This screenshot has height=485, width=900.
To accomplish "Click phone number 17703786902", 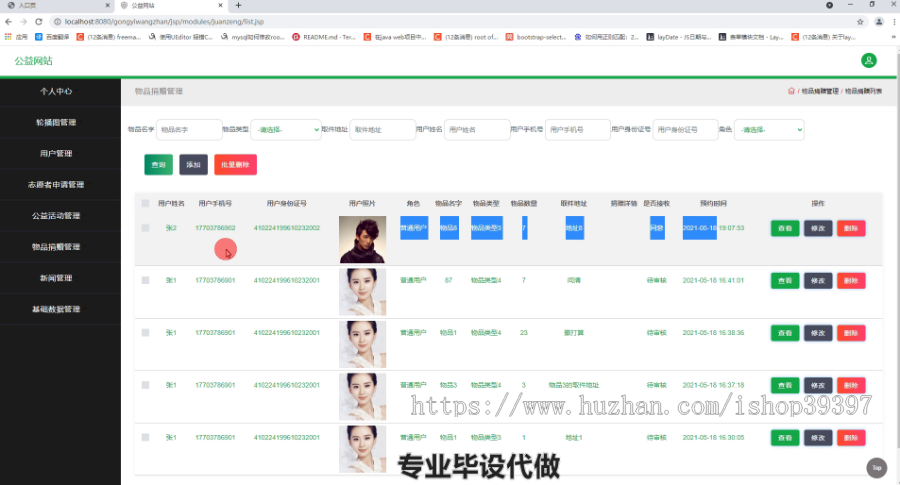I will [x=215, y=228].
